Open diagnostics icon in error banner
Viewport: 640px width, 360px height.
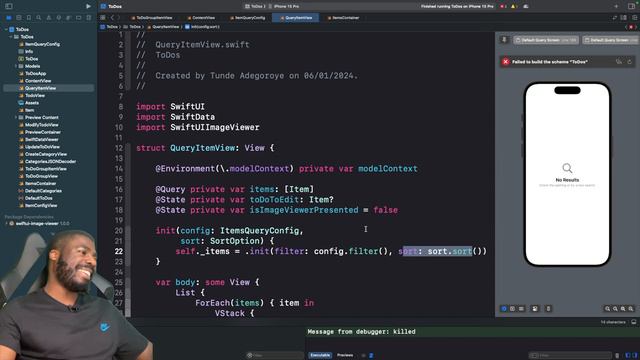tap(619, 62)
